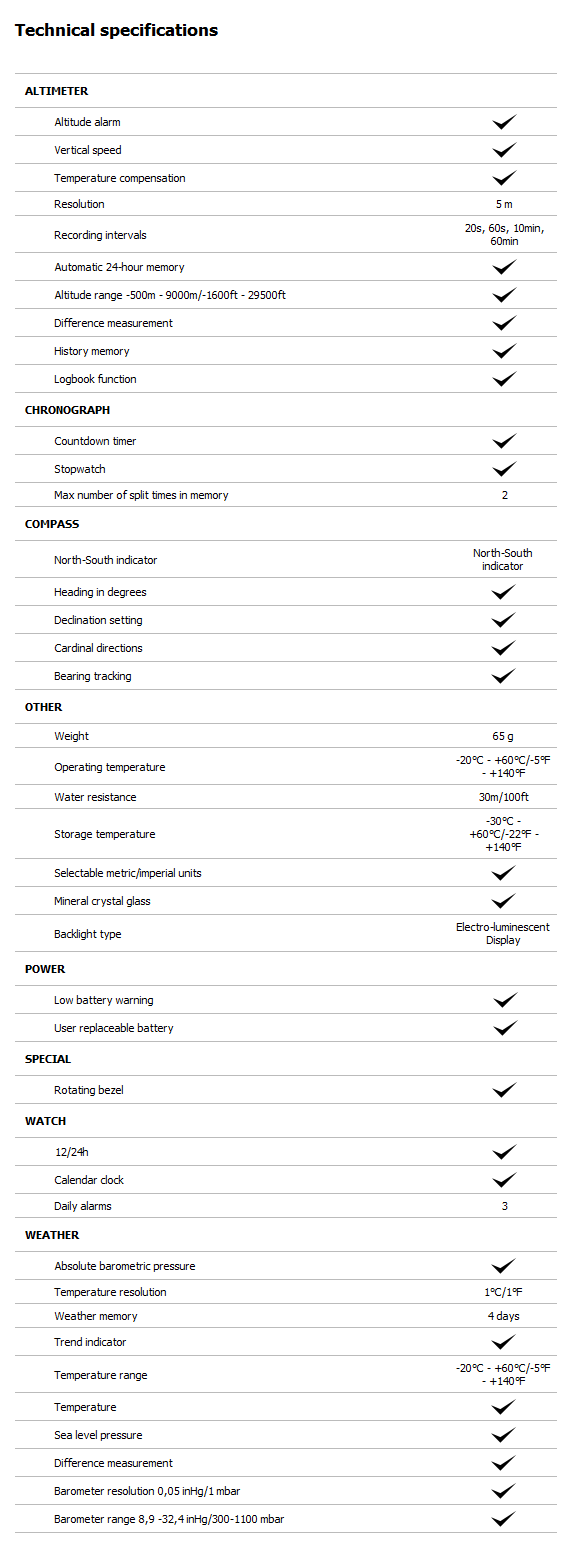The width and height of the screenshot is (572, 1545).
Task: Click the Bearing tracking checkmark icon
Action: pyautogui.click(x=504, y=676)
